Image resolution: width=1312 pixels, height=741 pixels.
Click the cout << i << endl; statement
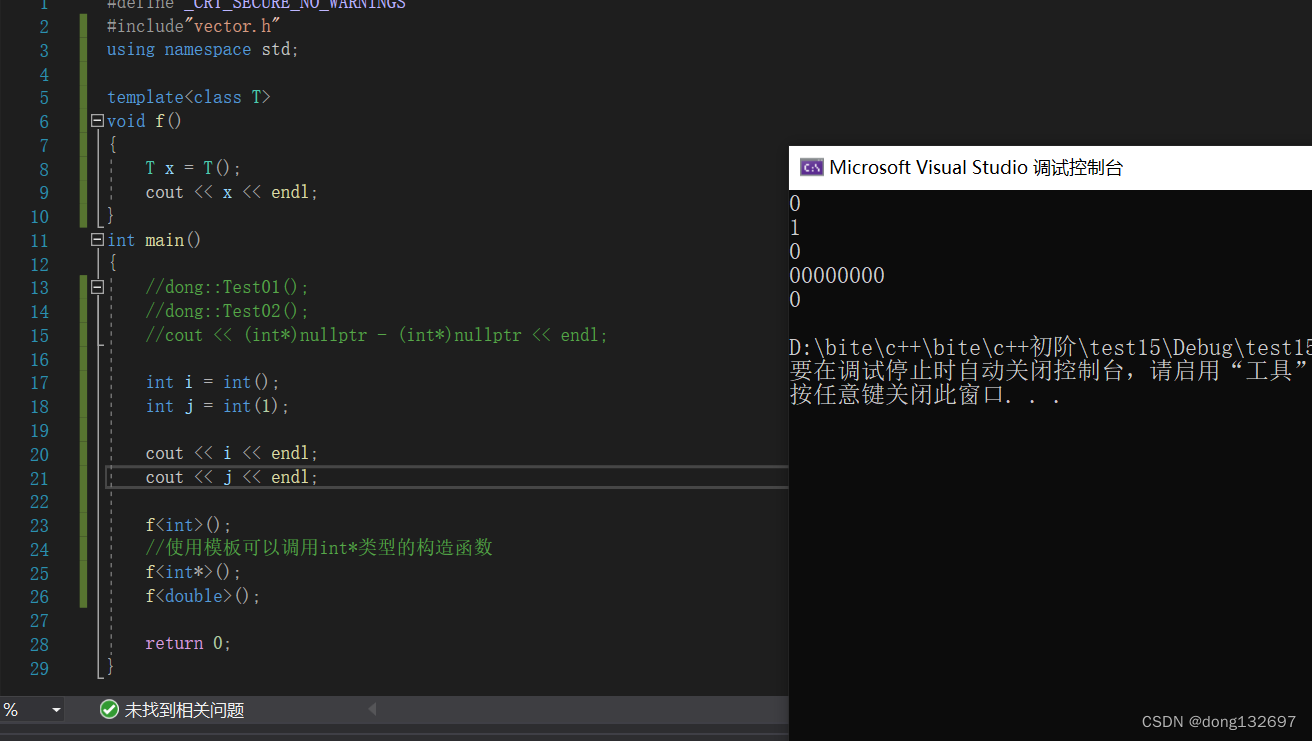232,454
